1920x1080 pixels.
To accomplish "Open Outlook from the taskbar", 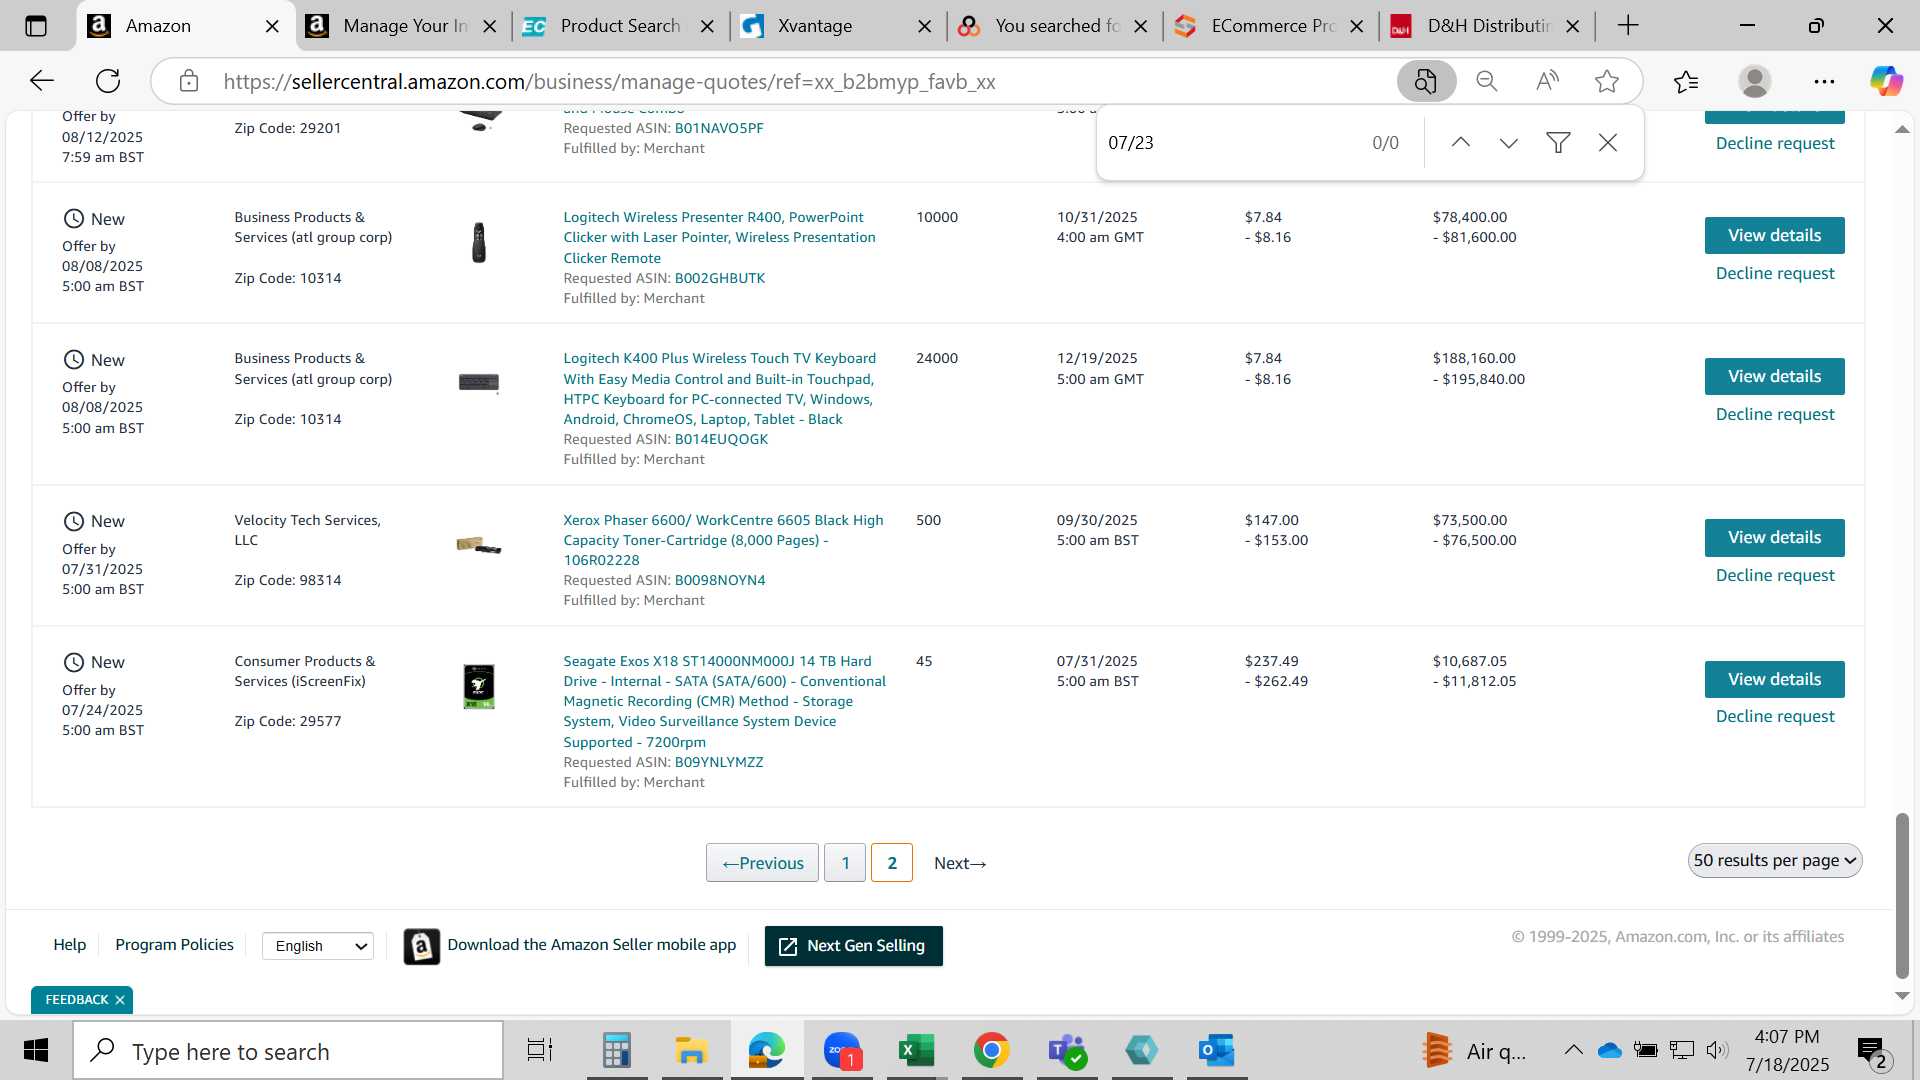I will click(1217, 1050).
